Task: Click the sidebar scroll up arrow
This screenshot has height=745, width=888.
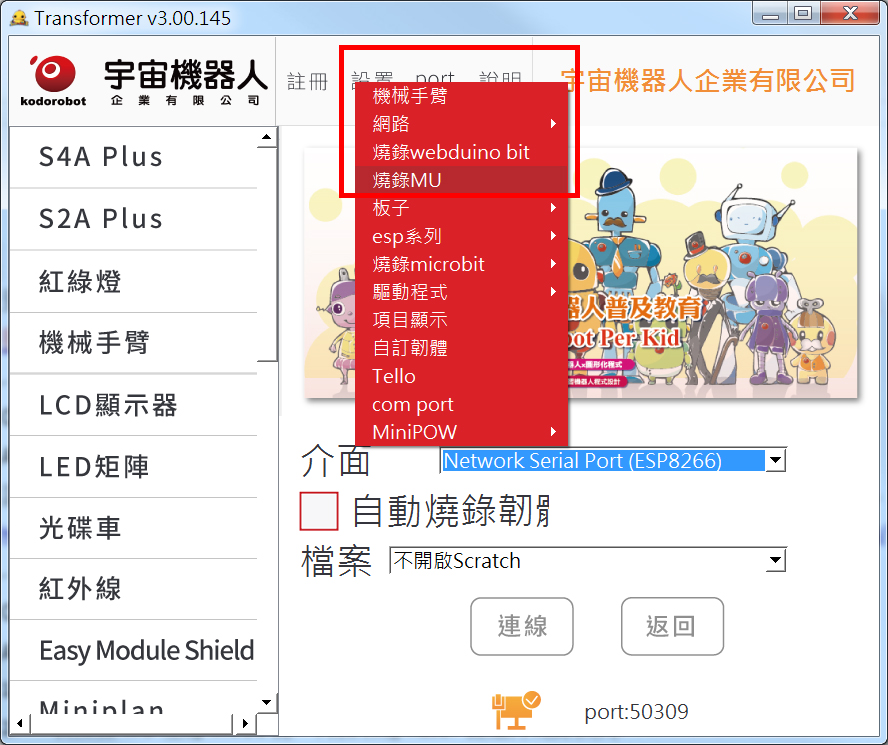Action: pos(267,138)
